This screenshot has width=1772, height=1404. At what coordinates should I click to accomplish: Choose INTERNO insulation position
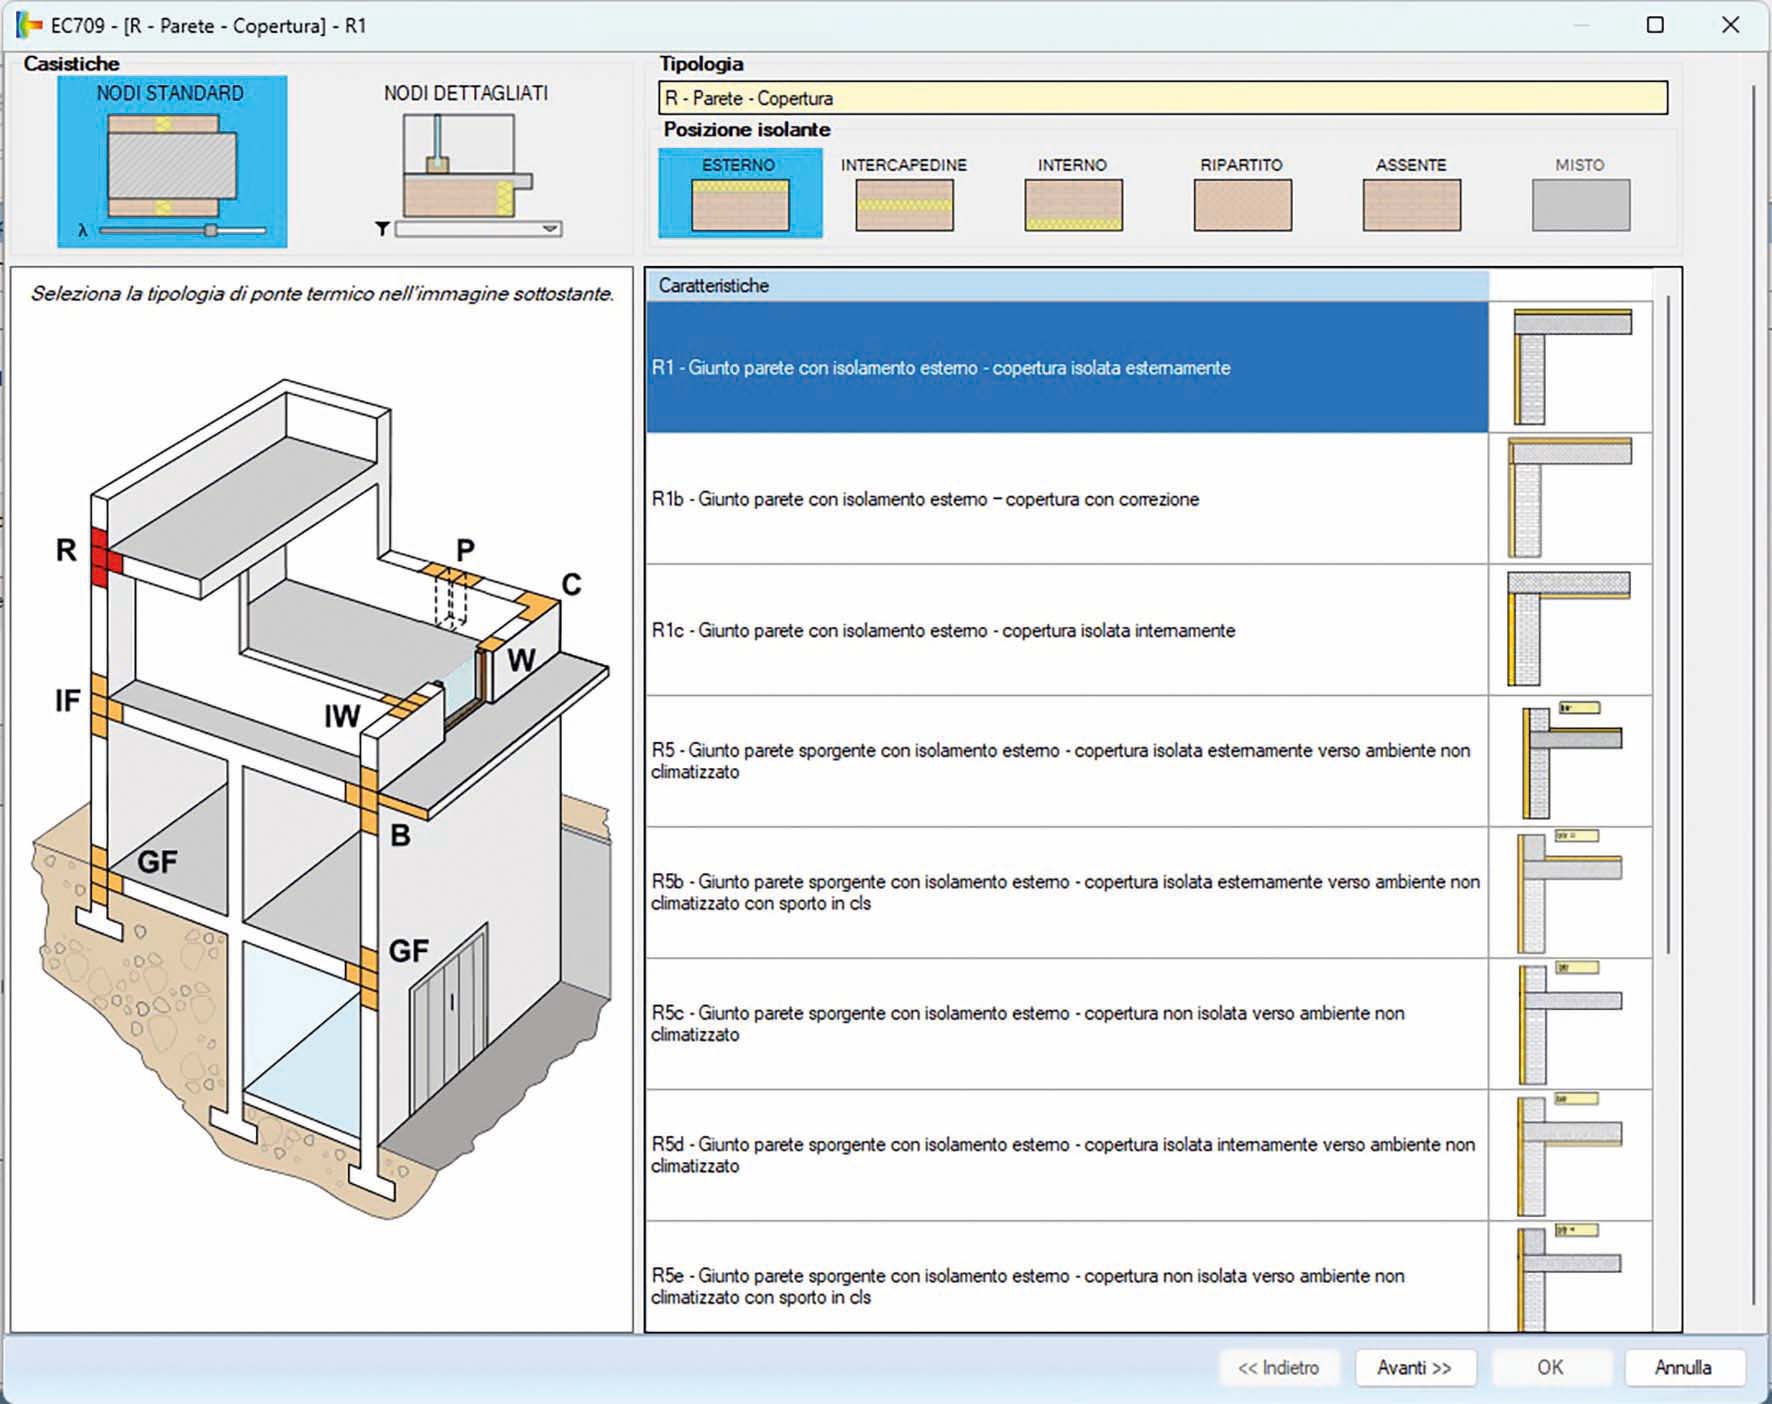[1072, 195]
